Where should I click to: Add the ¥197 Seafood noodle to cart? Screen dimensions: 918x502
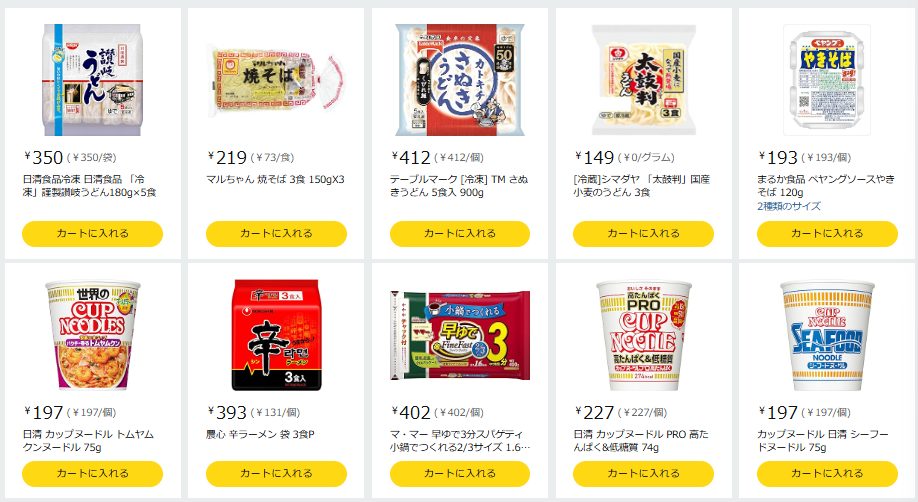click(827, 473)
